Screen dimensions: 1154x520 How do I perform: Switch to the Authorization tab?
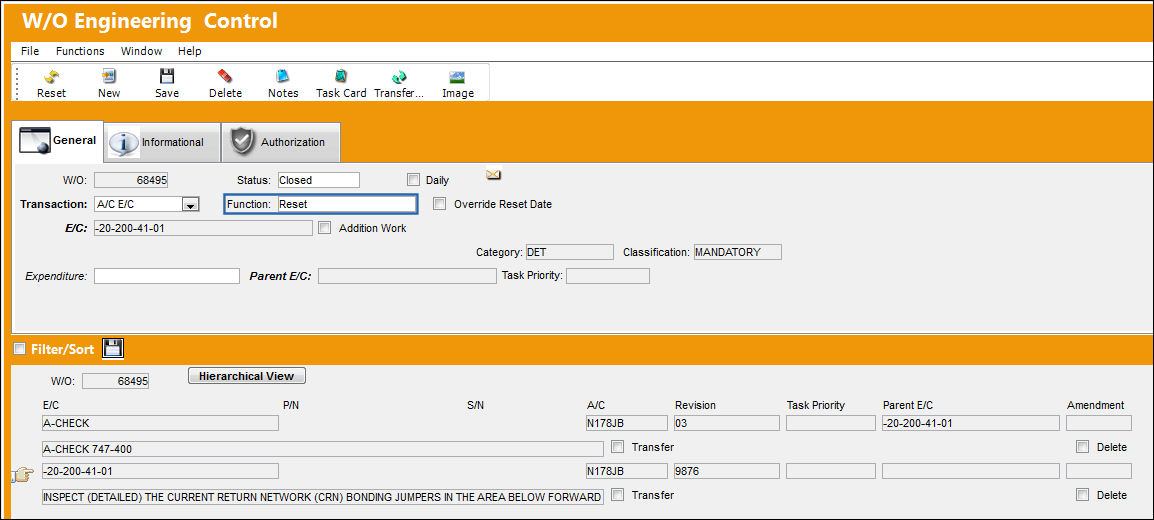[281, 142]
